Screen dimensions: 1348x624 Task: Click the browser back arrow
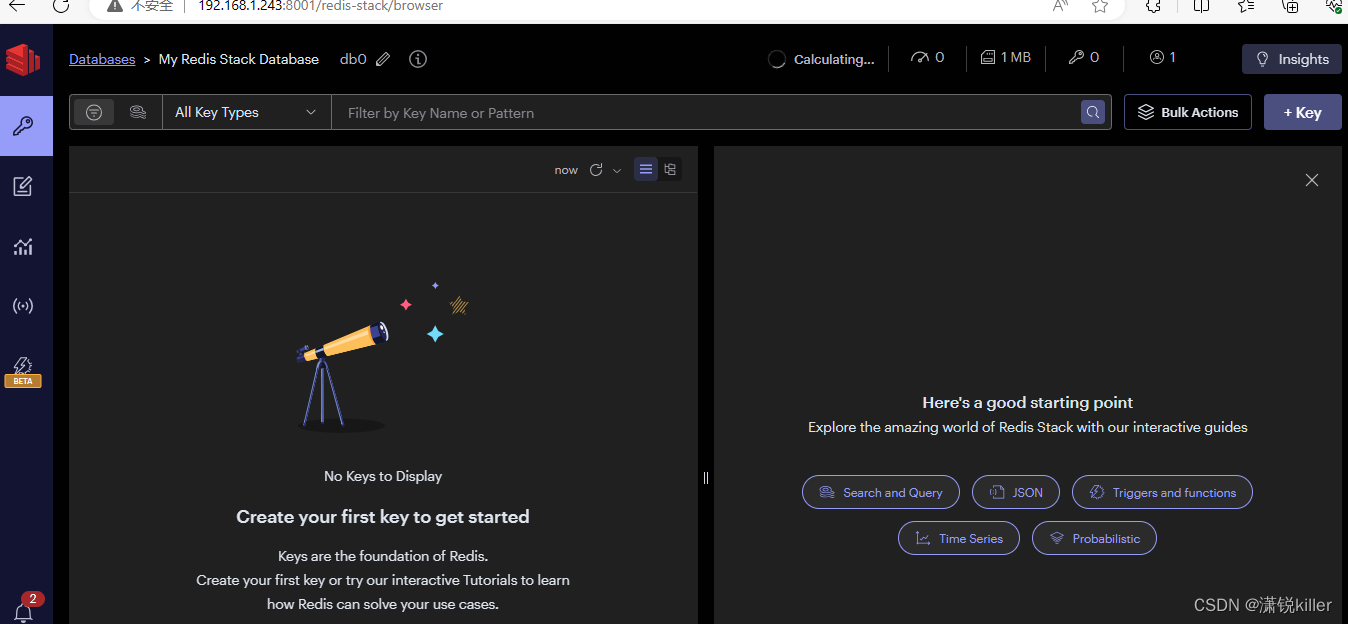(x=17, y=5)
